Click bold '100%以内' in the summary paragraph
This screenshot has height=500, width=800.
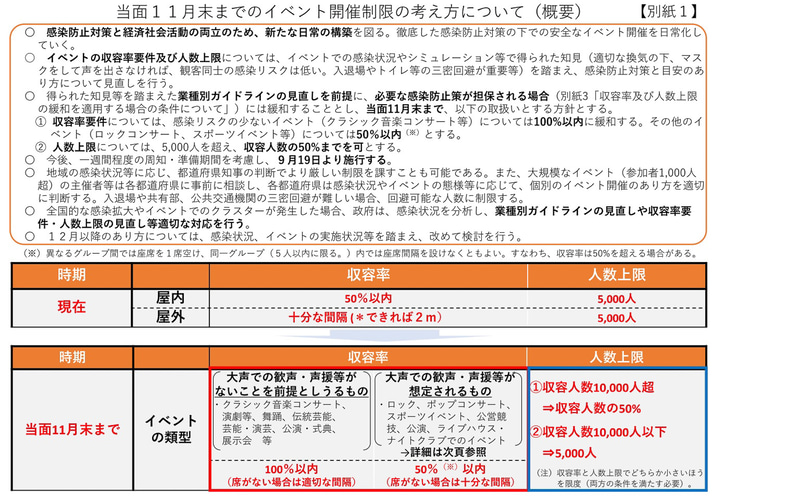558,122
